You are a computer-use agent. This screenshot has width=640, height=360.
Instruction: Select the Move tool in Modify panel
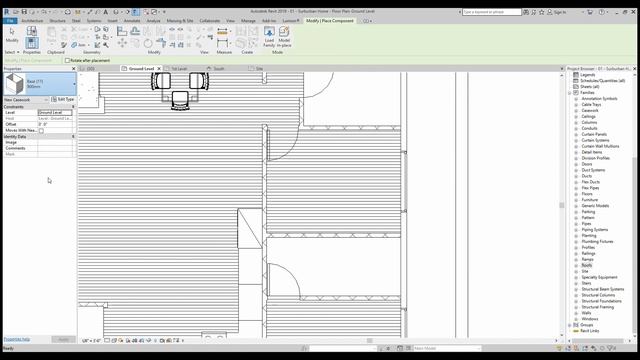click(x=122, y=43)
